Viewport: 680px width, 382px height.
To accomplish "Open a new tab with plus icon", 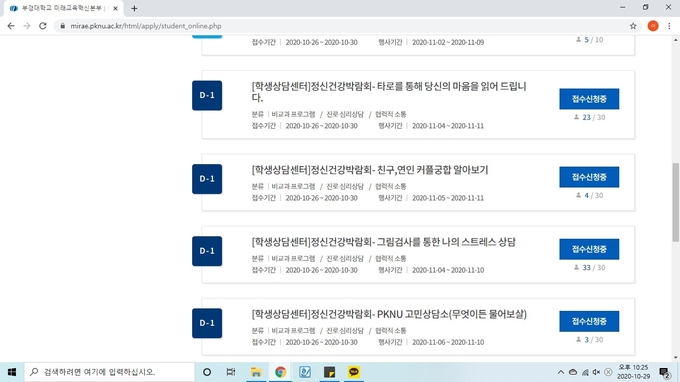I will 134,8.
